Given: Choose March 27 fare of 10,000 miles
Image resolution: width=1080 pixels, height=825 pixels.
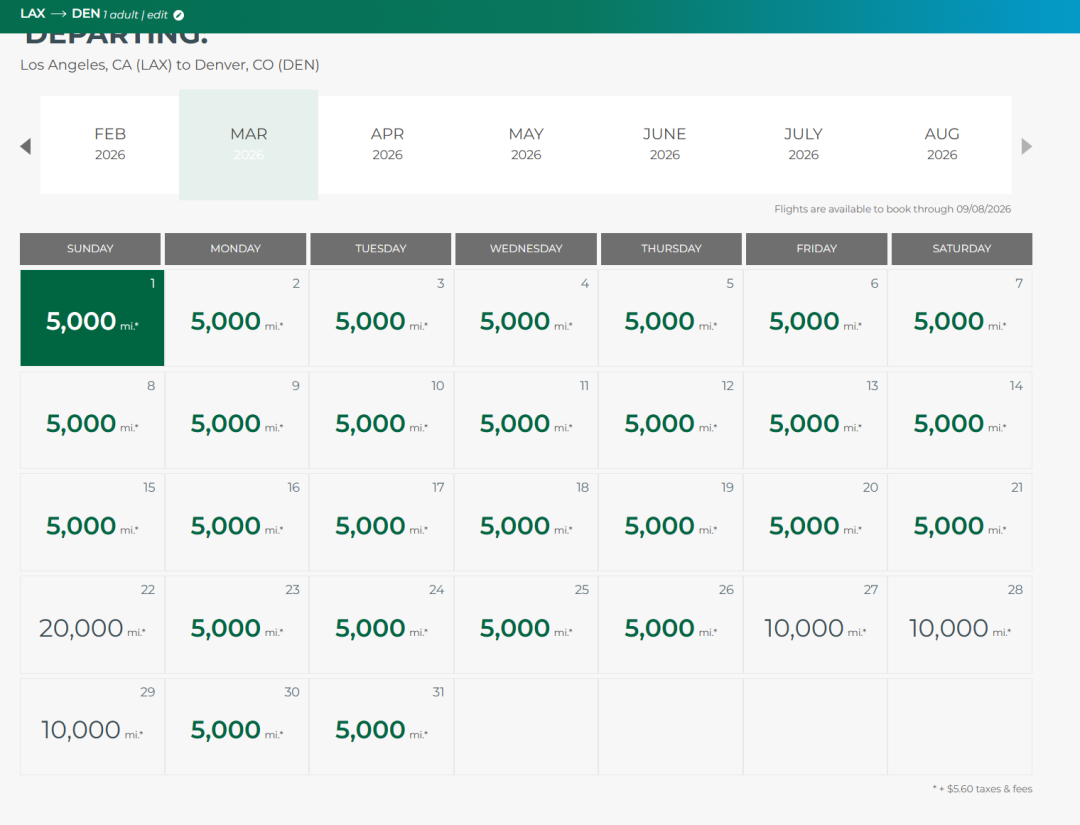Looking at the screenshot, I should pos(816,626).
